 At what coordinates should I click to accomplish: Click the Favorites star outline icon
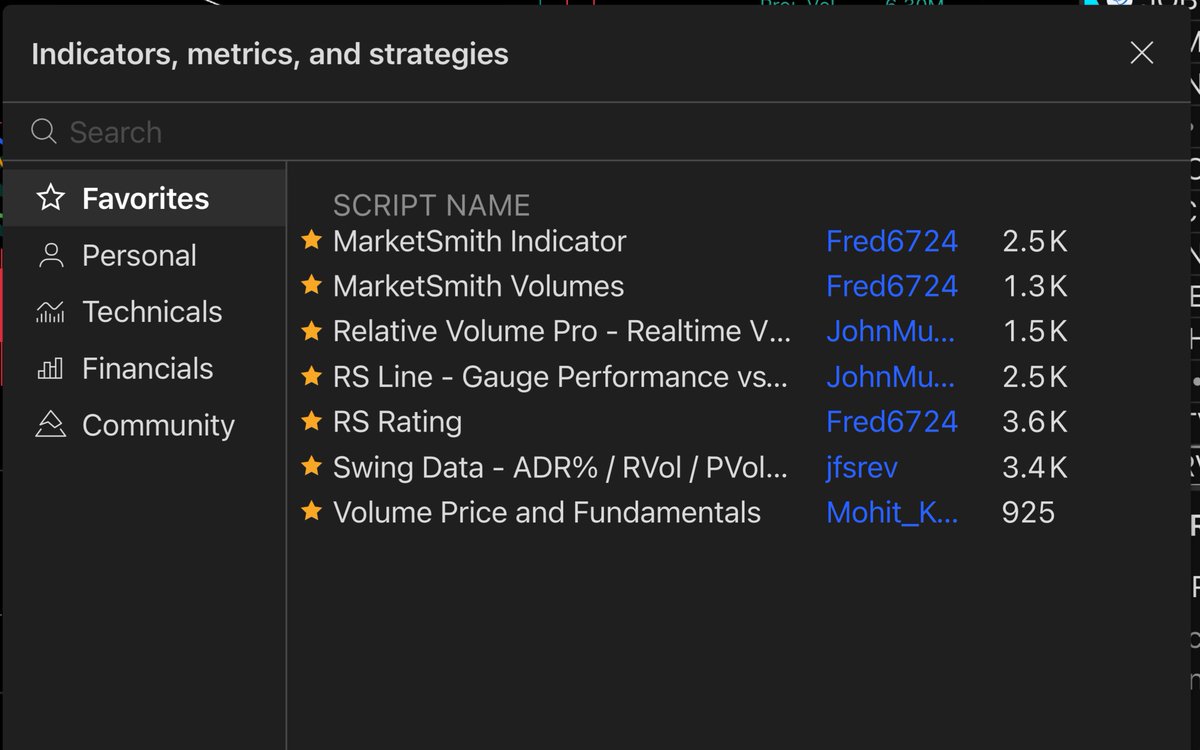(x=50, y=198)
